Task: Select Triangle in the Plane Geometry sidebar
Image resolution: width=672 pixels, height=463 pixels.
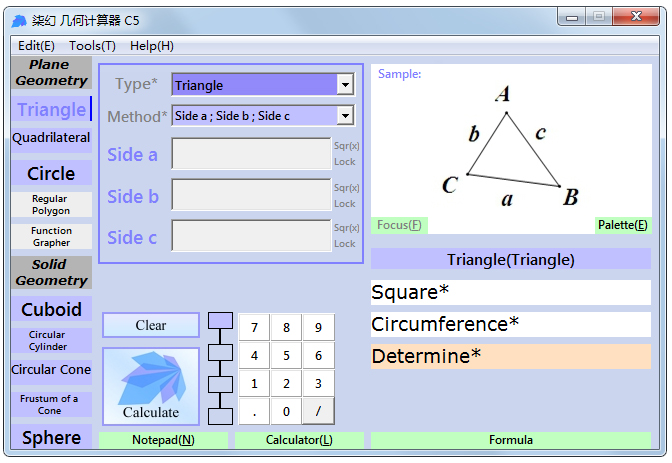Action: 51,109
